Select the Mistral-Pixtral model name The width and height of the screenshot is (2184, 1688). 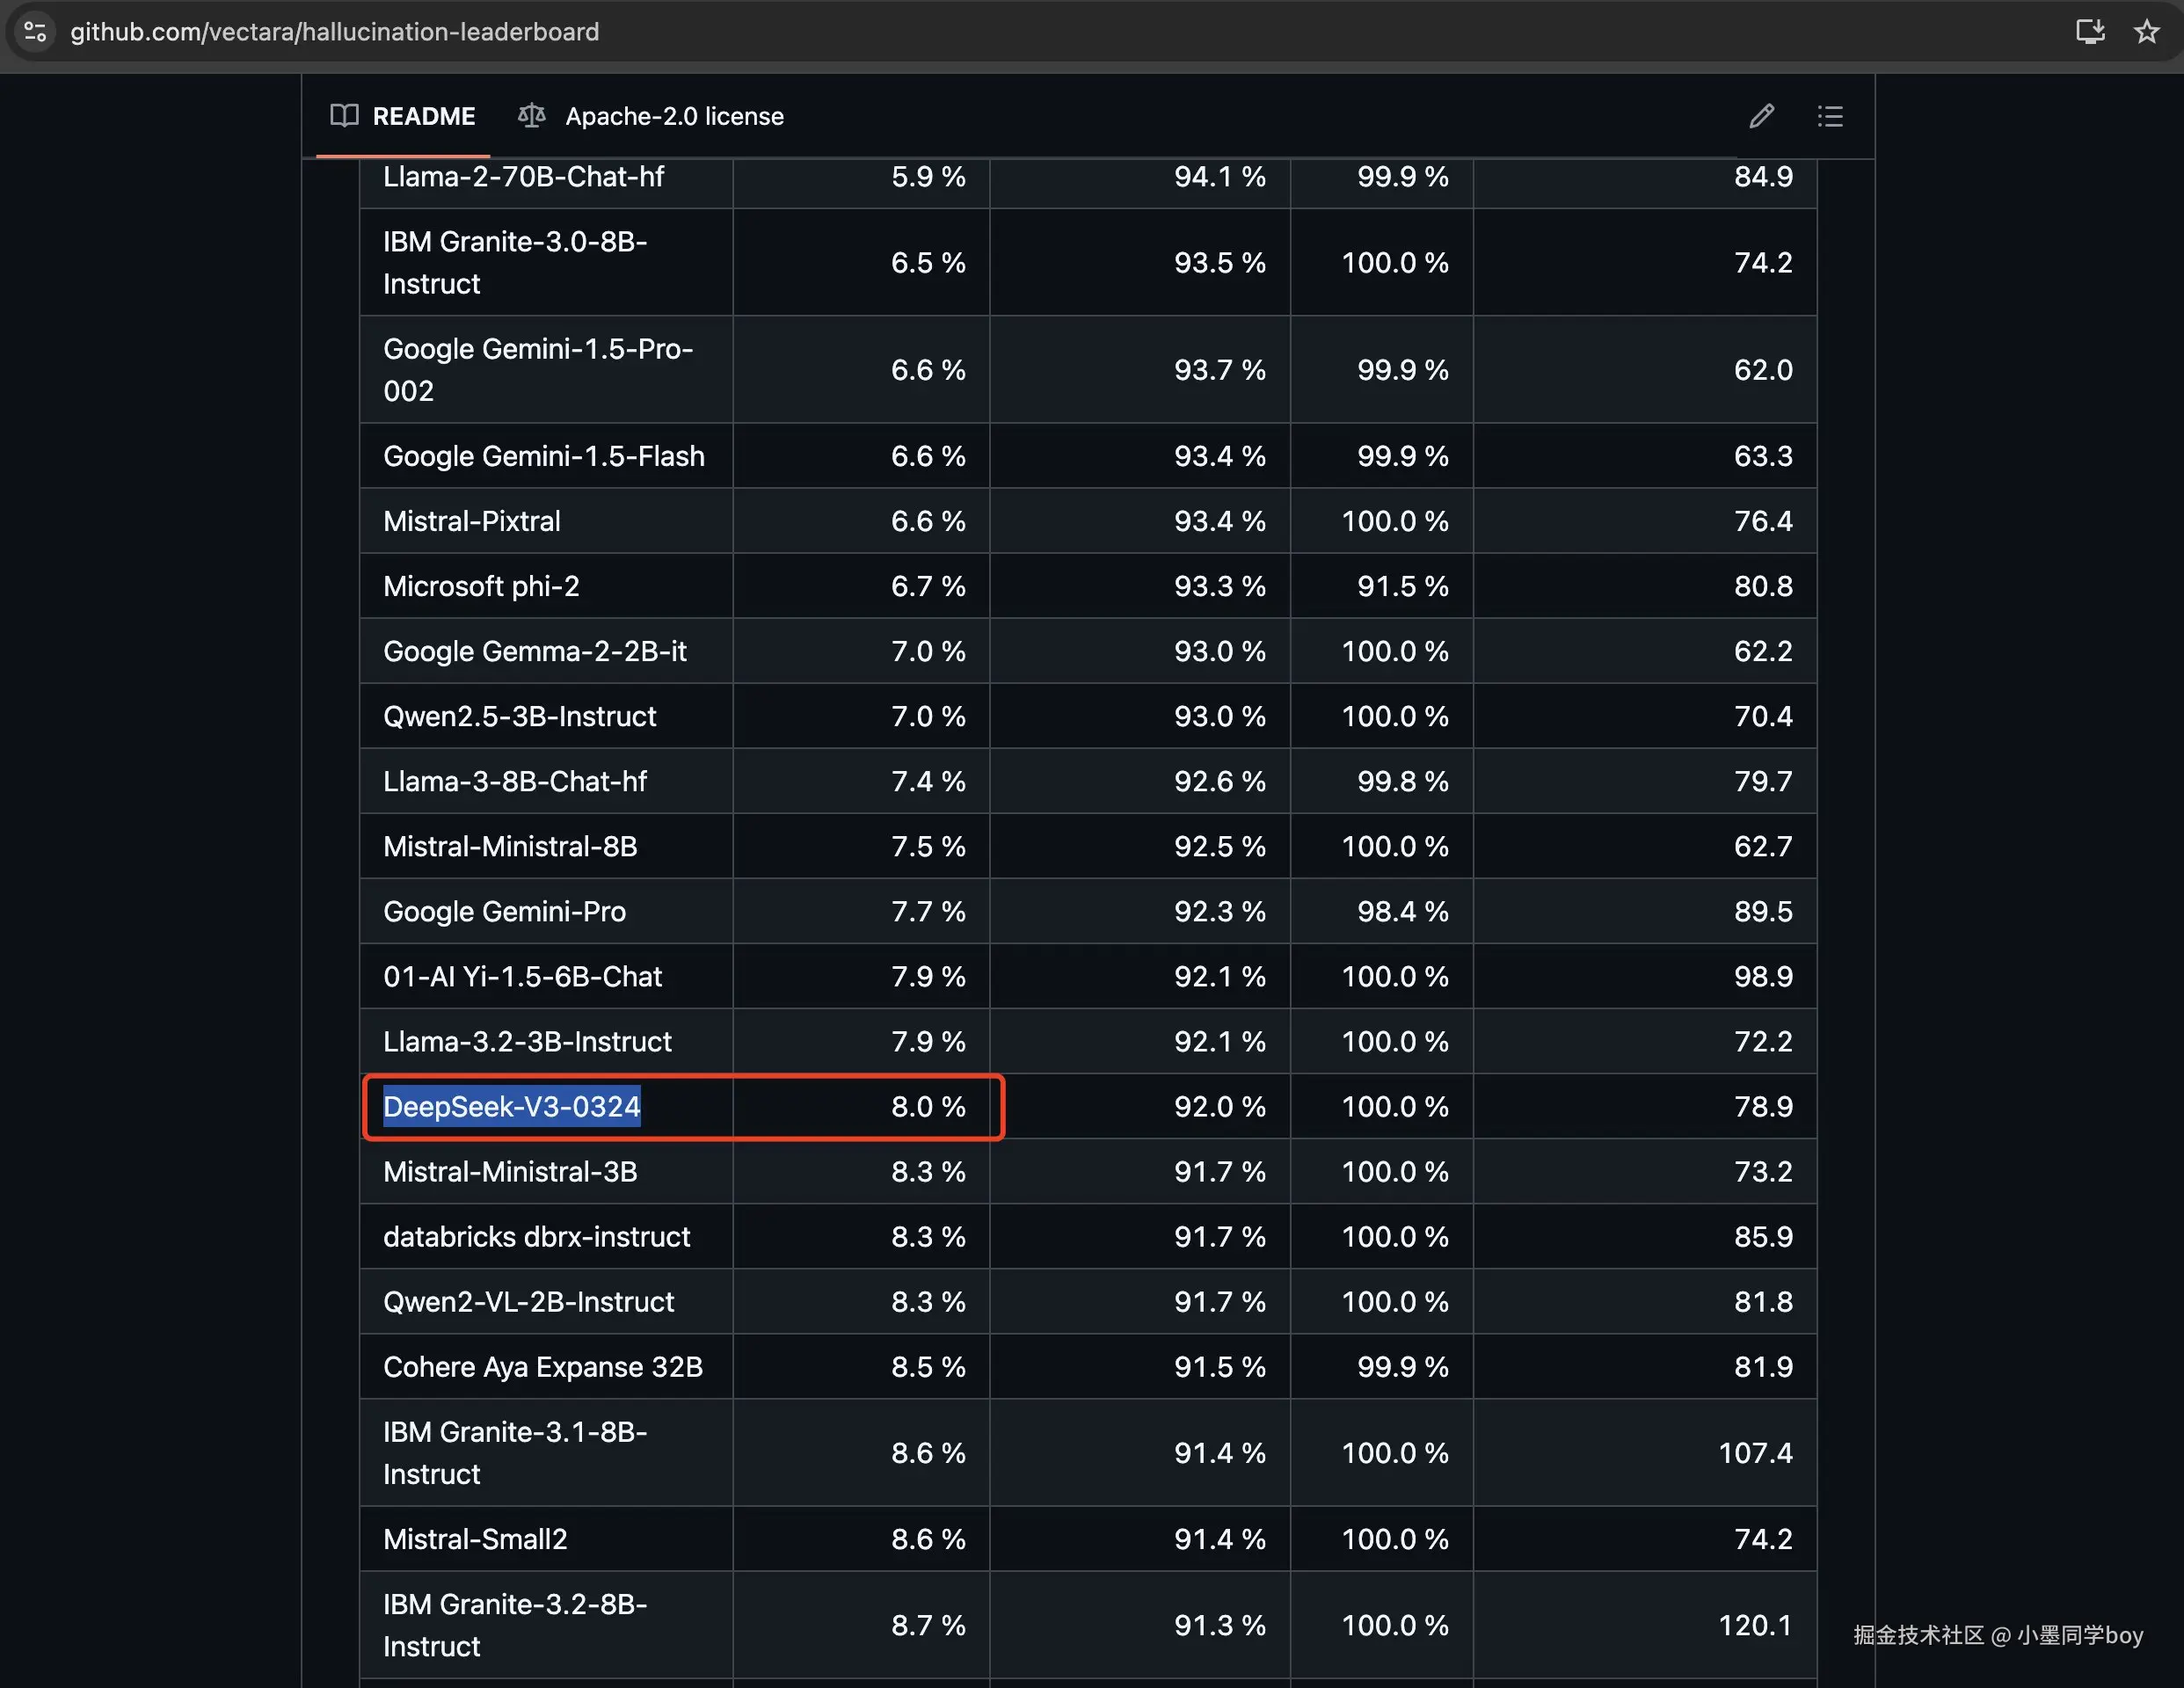tap(471, 521)
